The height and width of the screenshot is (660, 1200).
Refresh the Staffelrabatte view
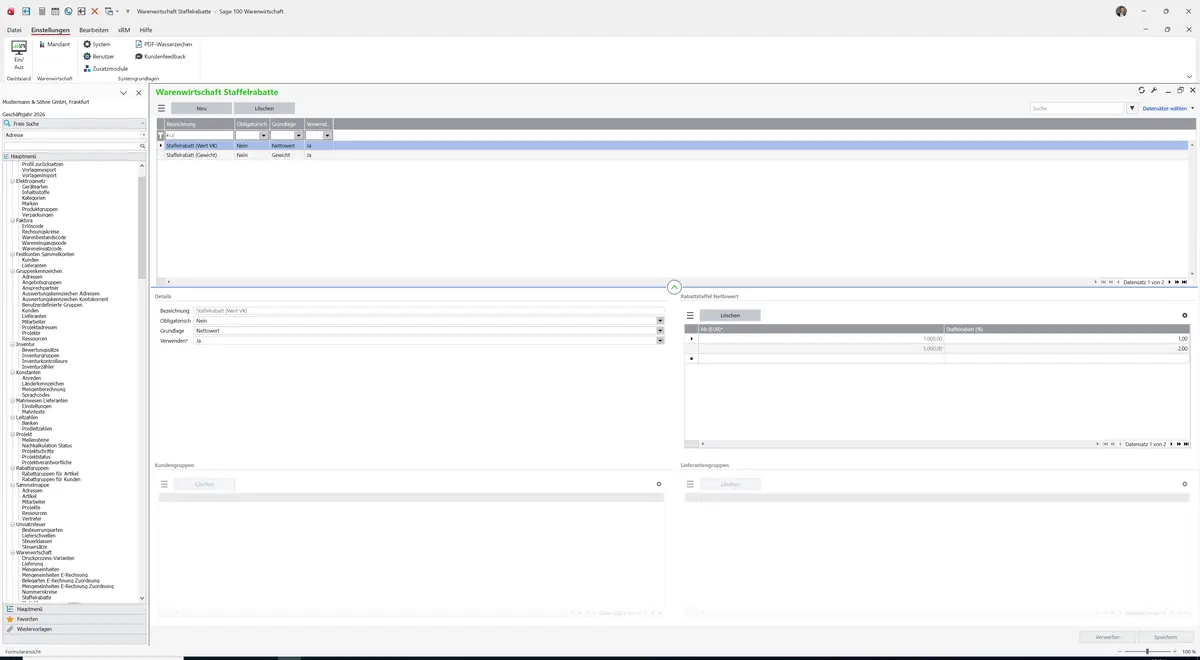(1142, 90)
